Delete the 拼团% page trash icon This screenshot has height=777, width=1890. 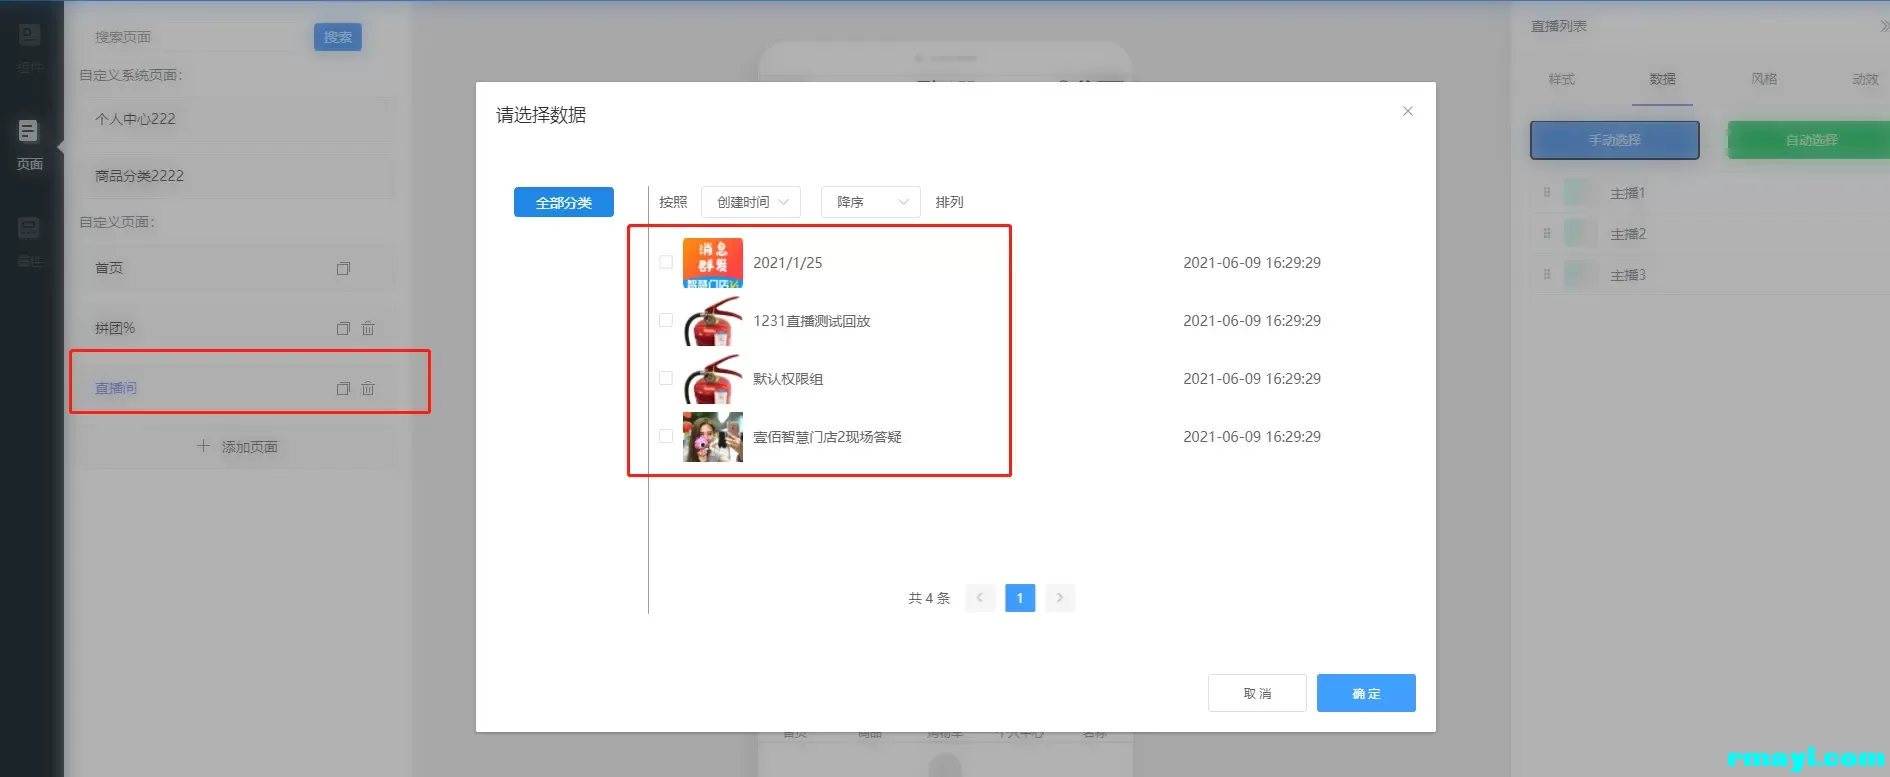(368, 328)
